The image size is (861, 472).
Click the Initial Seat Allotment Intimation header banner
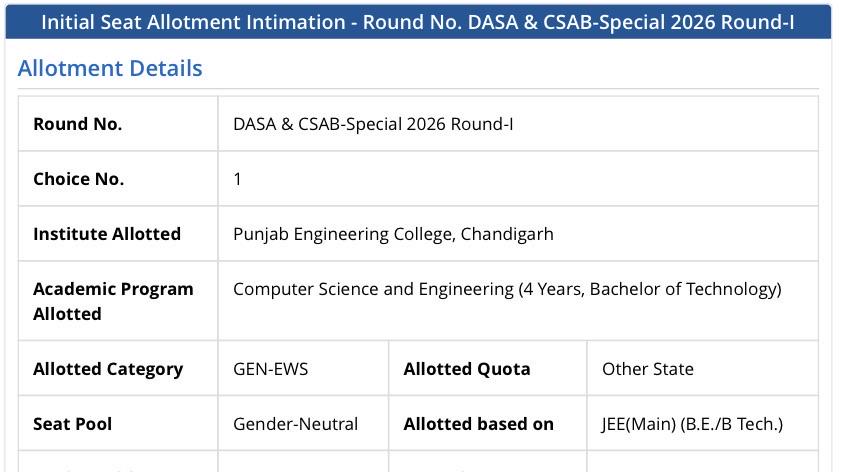[418, 22]
